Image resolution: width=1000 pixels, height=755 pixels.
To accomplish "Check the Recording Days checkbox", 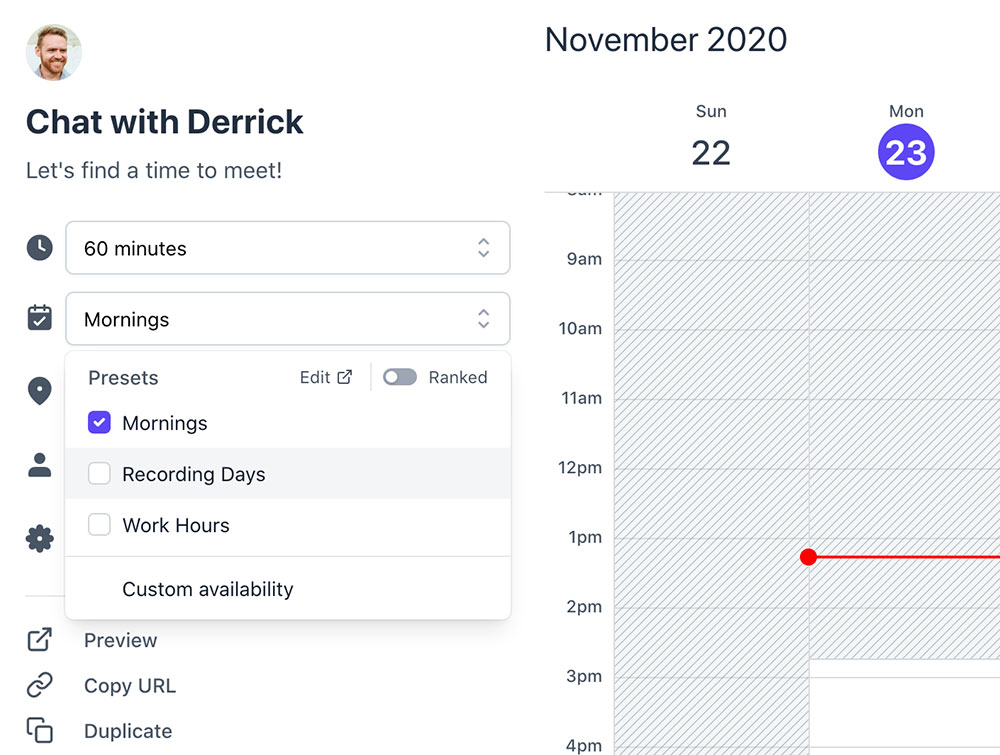I will (x=99, y=474).
